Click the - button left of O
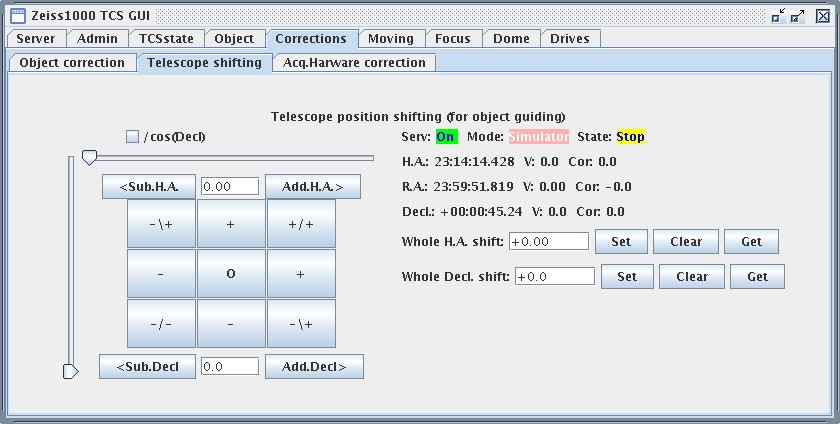 tap(161, 274)
